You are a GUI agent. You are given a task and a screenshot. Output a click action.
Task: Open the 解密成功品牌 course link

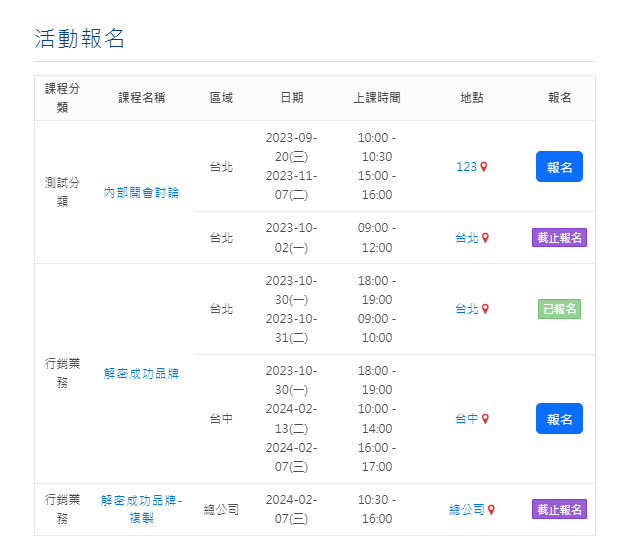point(141,373)
